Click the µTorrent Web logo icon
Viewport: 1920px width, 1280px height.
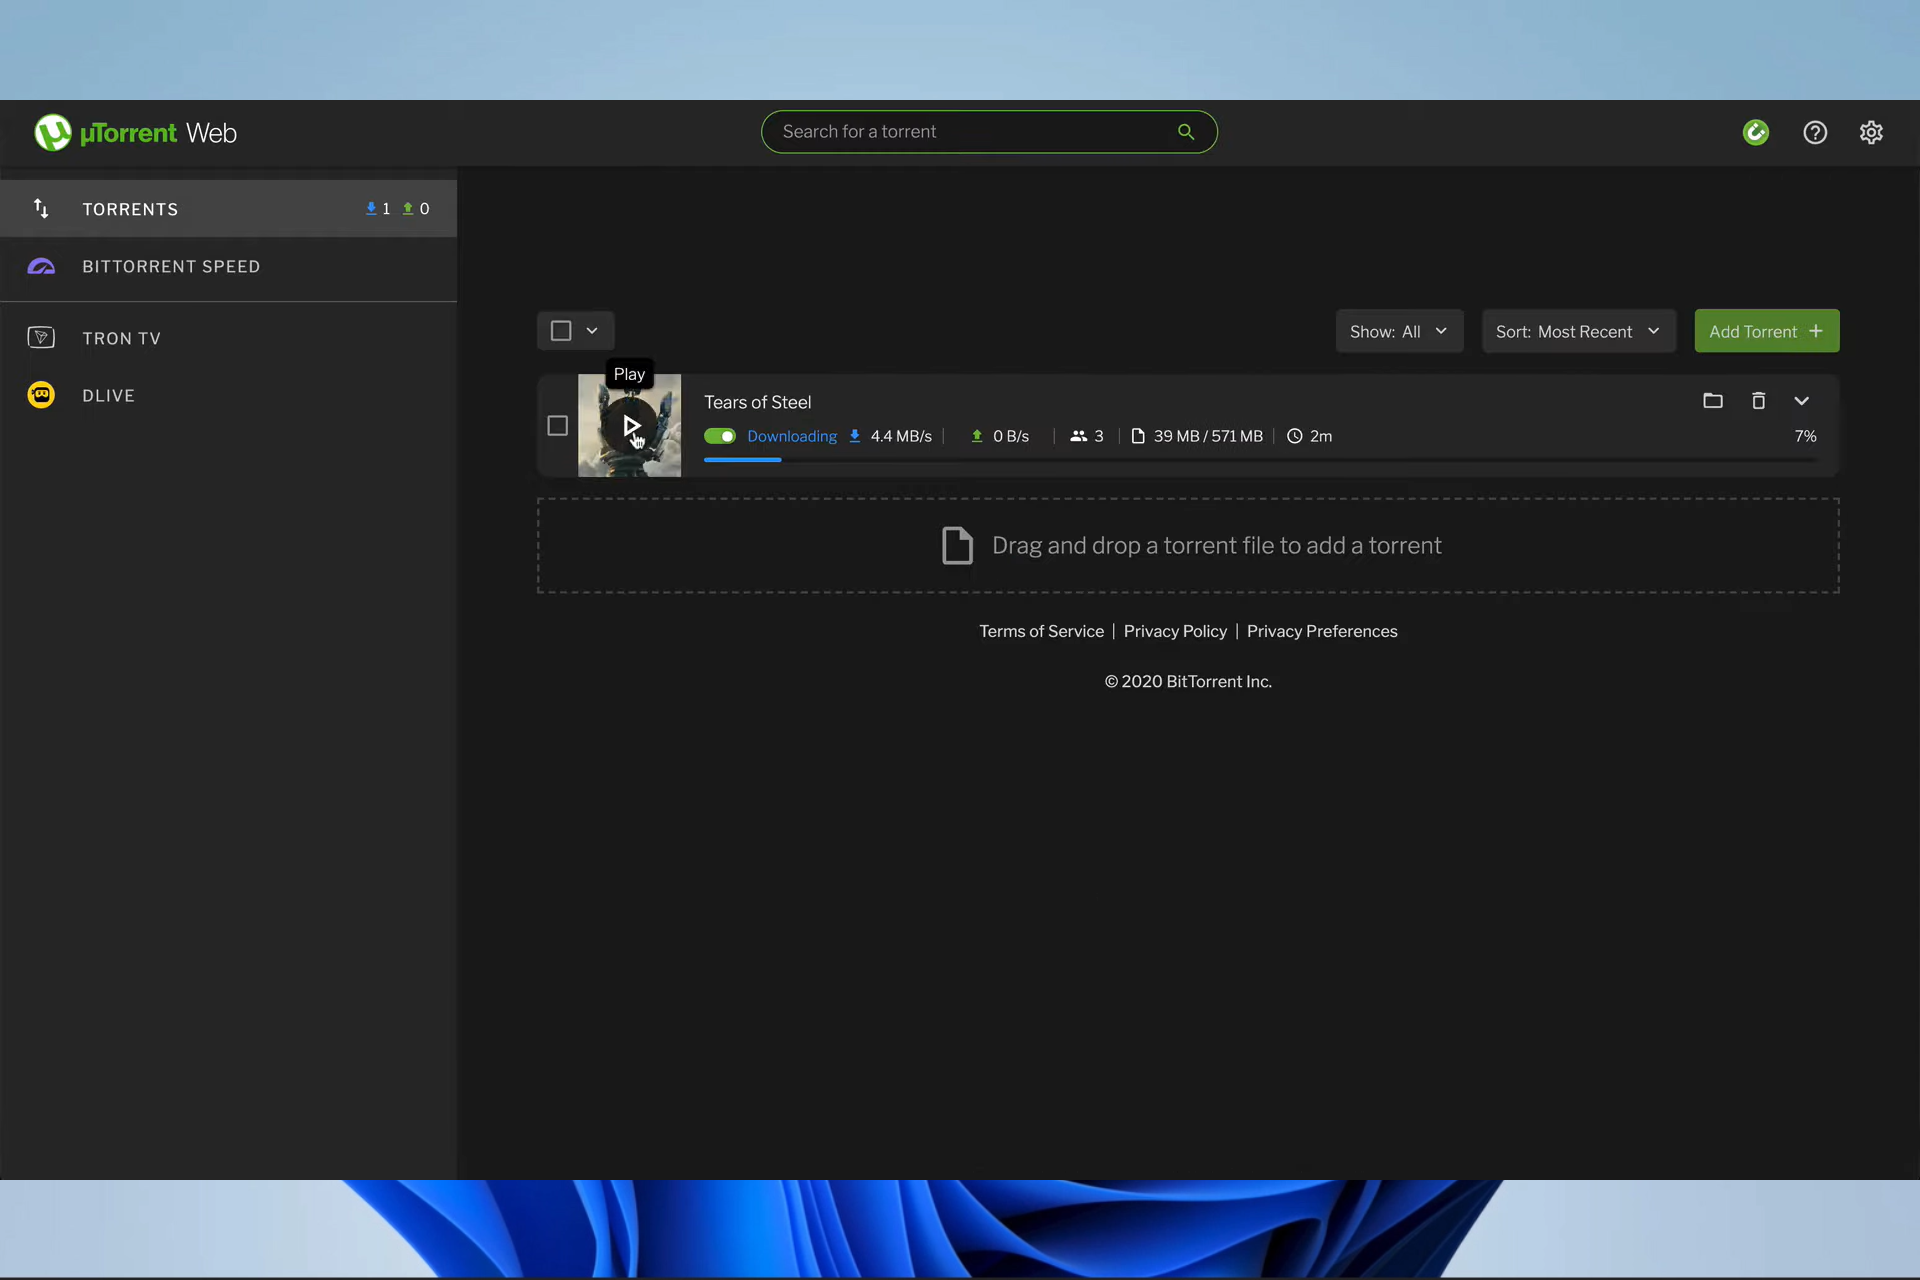pyautogui.click(x=51, y=131)
